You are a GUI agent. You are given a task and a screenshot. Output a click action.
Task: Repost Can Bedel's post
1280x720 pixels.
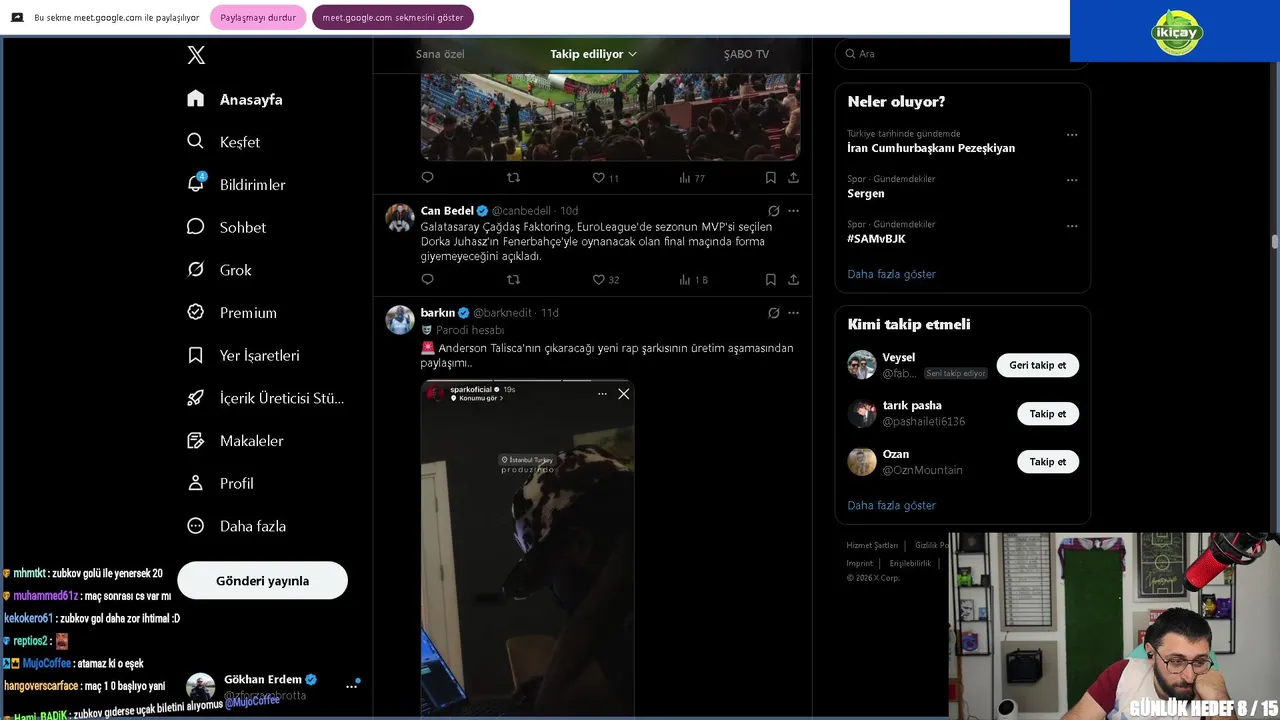[513, 280]
